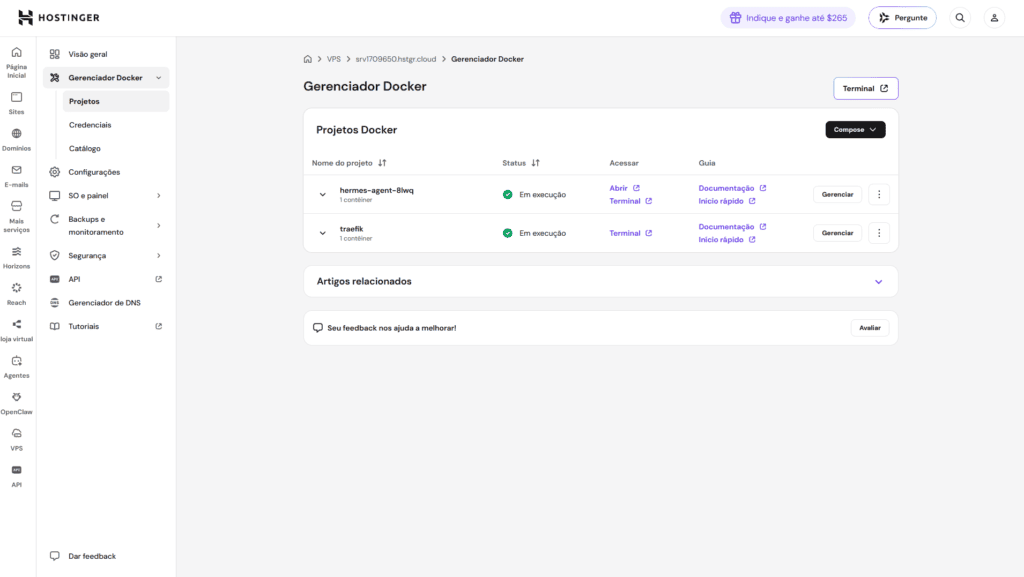1024x577 pixels.
Task: Open Agentes in left rail
Action: point(16,367)
